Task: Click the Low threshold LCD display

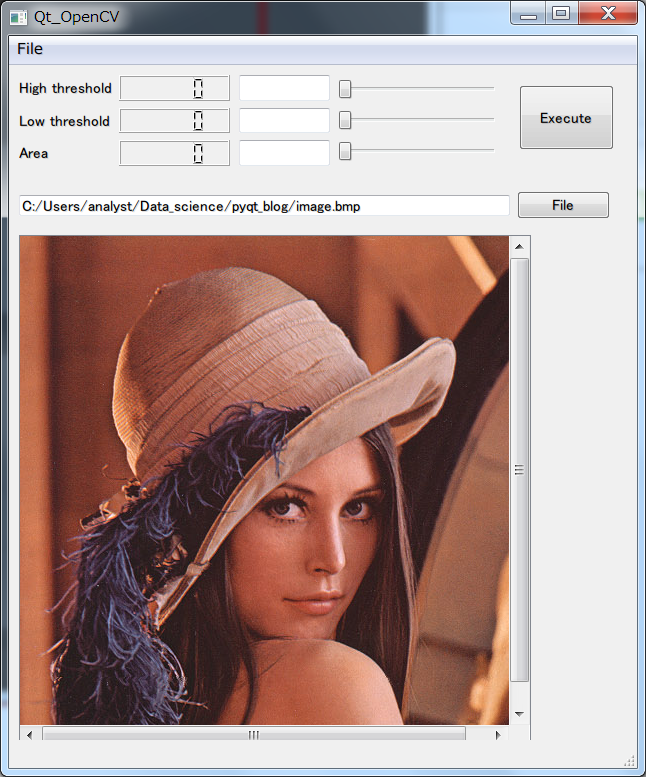Action: pos(174,120)
